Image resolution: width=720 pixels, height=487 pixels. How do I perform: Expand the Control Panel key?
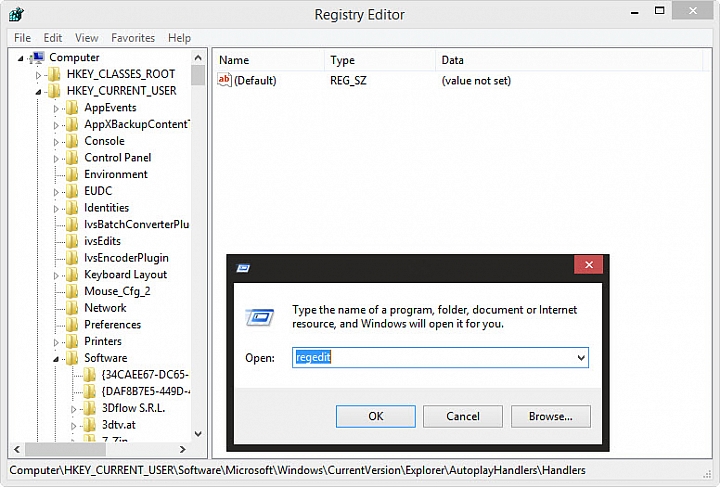[x=56, y=159]
